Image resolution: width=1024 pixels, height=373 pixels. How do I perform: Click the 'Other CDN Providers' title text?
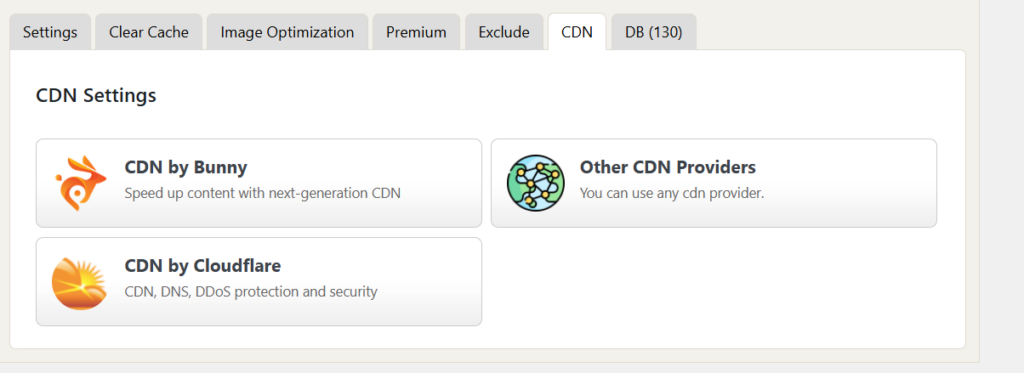(667, 167)
